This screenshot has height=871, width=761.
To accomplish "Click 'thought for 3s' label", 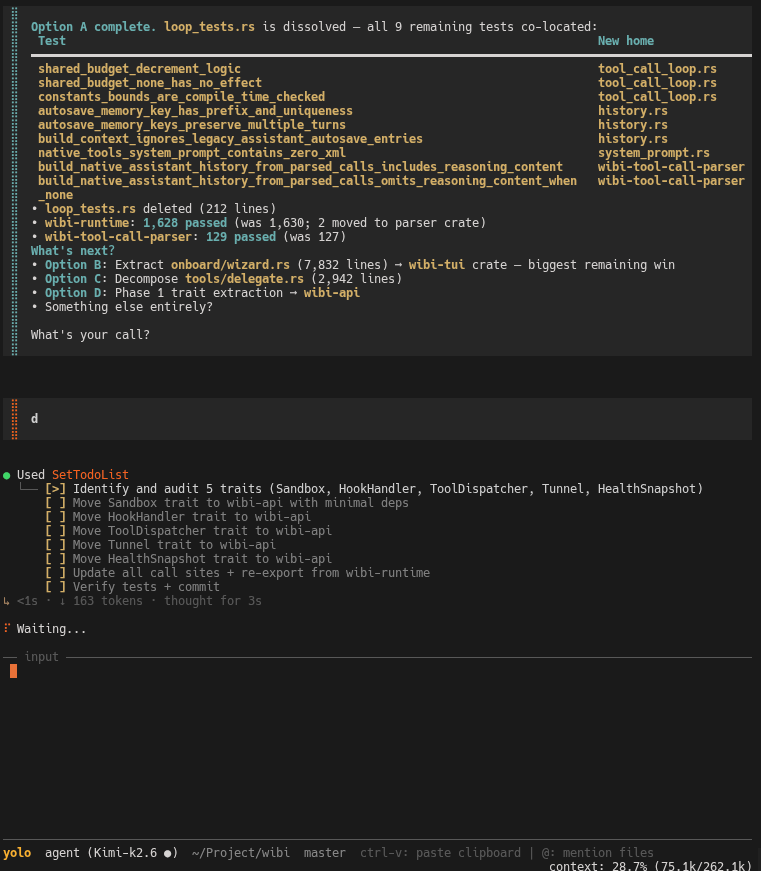I will click(x=213, y=601).
